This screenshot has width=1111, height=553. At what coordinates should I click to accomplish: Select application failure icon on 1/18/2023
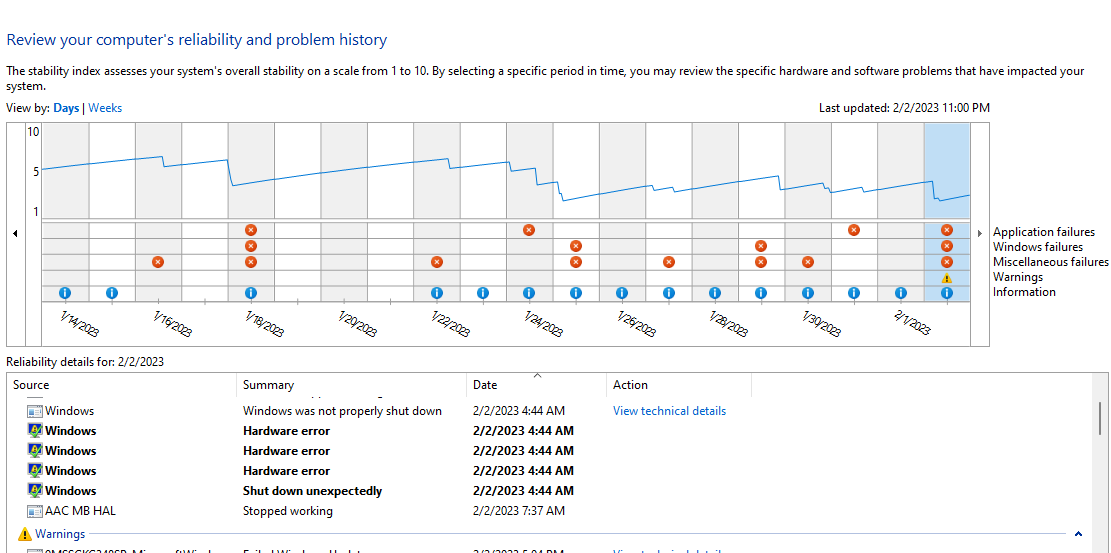click(x=251, y=230)
